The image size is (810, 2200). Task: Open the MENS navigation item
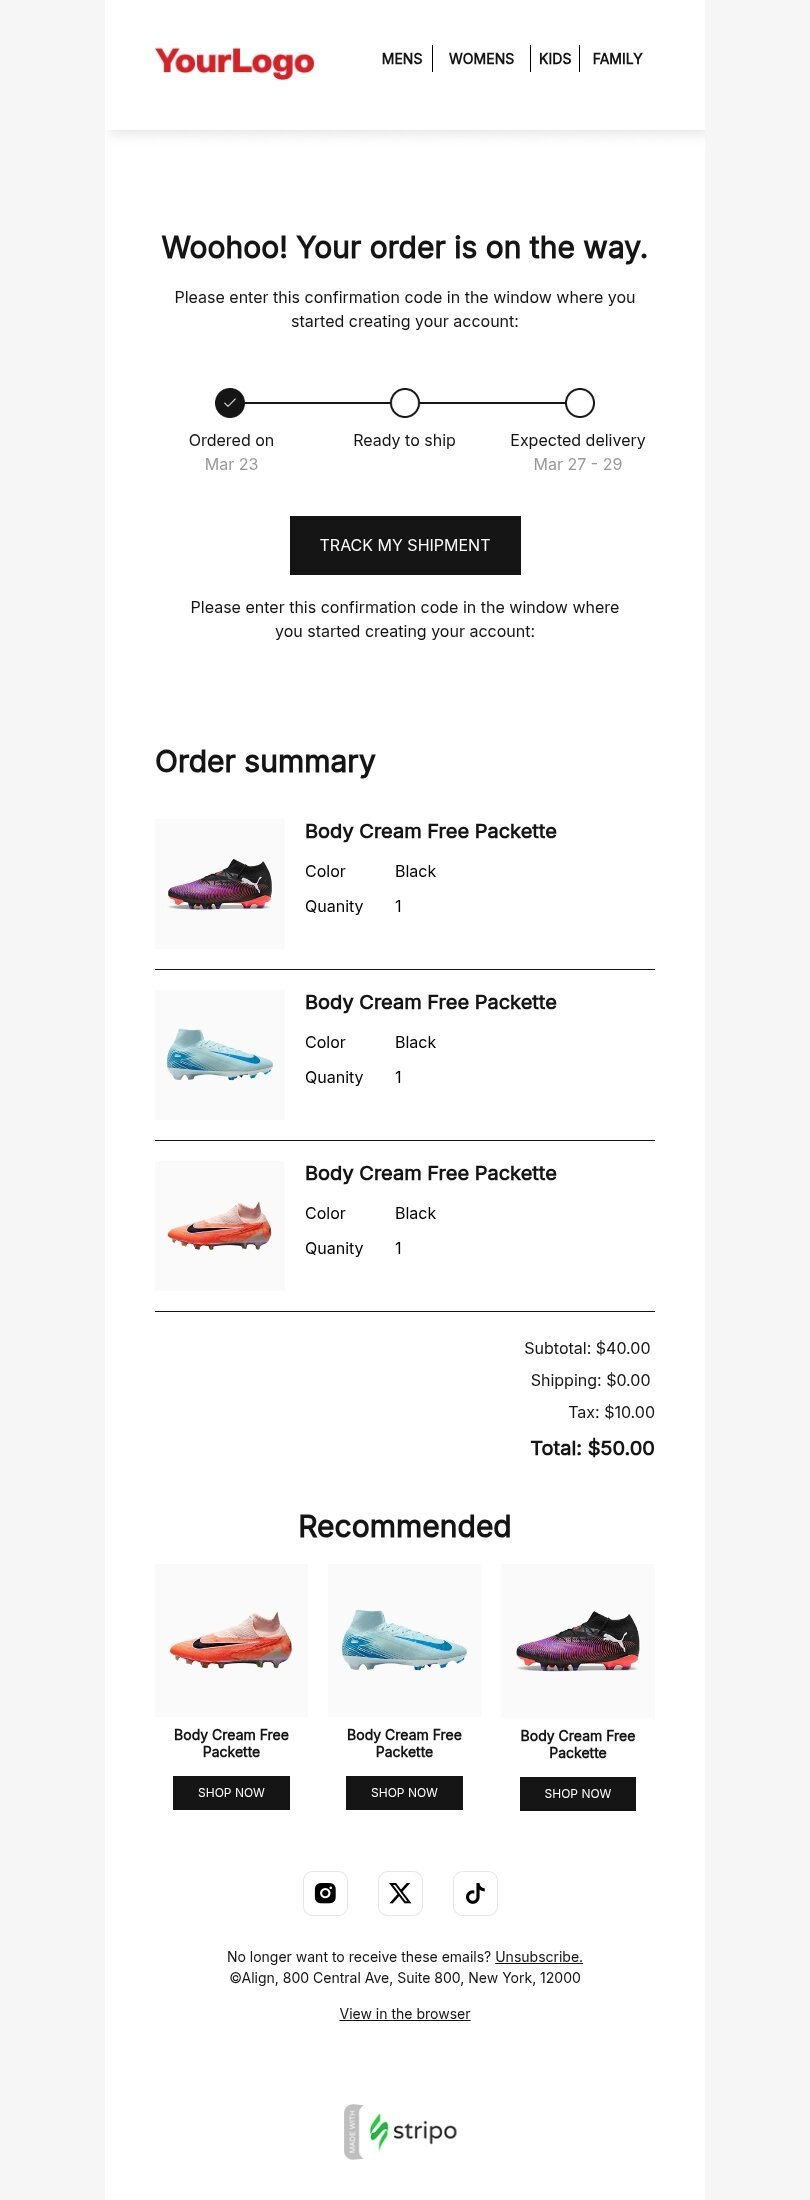coord(402,59)
